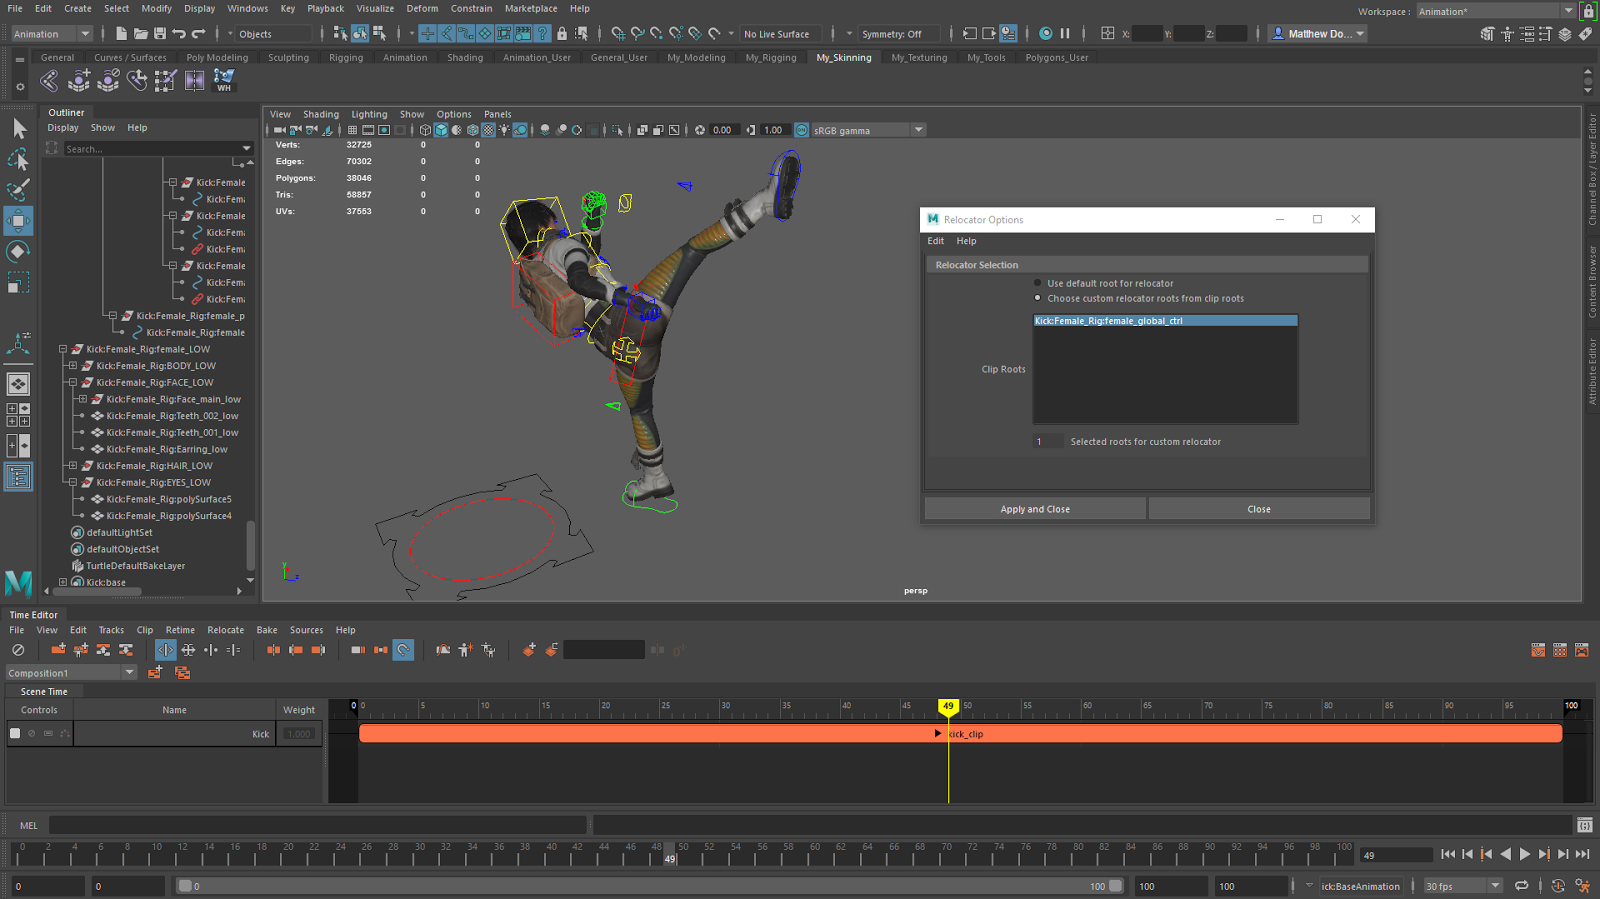
Task: Activate the Paint selection tool
Action: pos(18,189)
